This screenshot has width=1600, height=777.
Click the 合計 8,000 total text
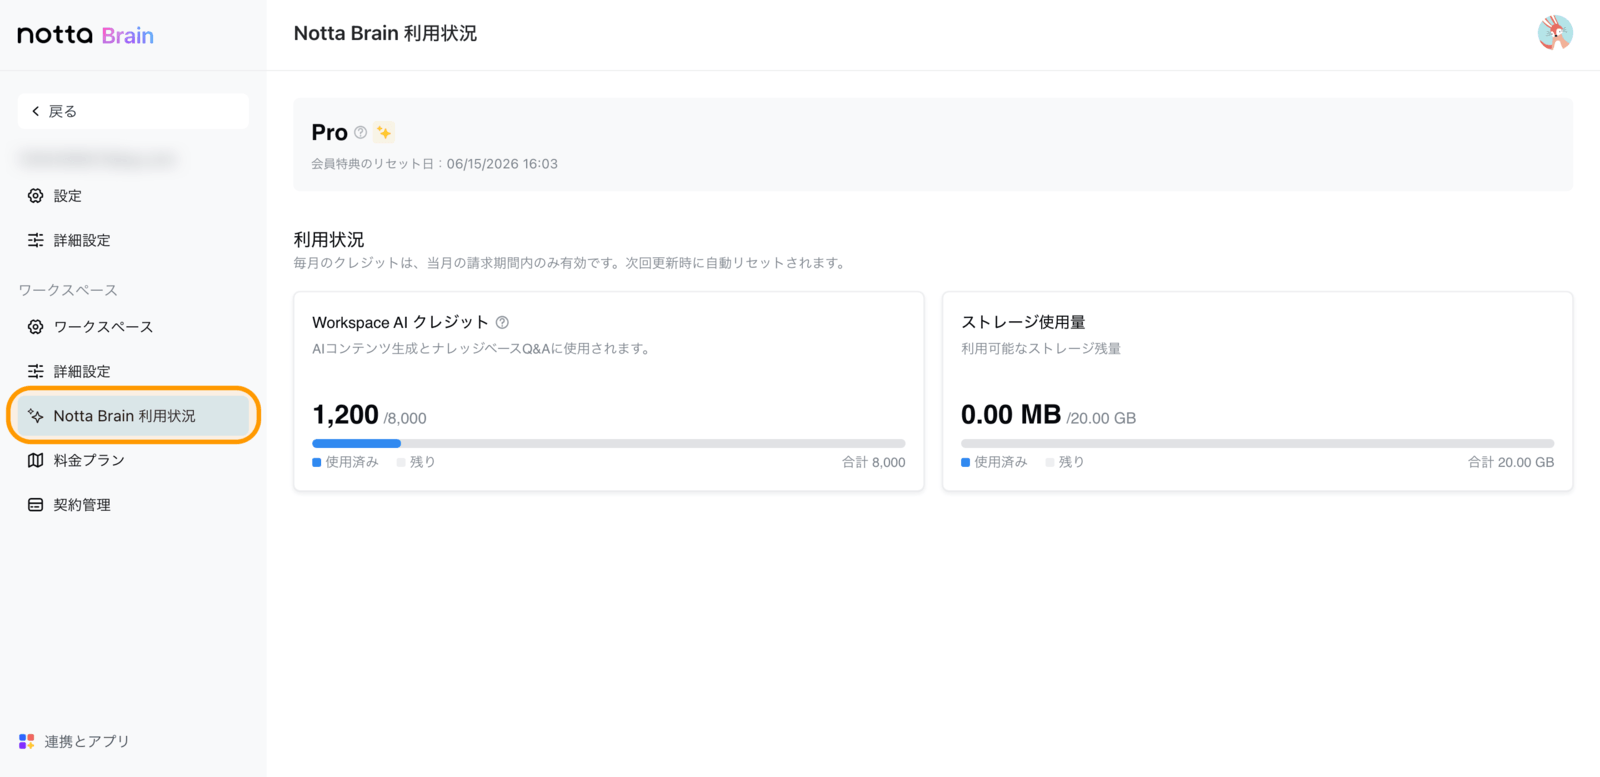tap(874, 462)
